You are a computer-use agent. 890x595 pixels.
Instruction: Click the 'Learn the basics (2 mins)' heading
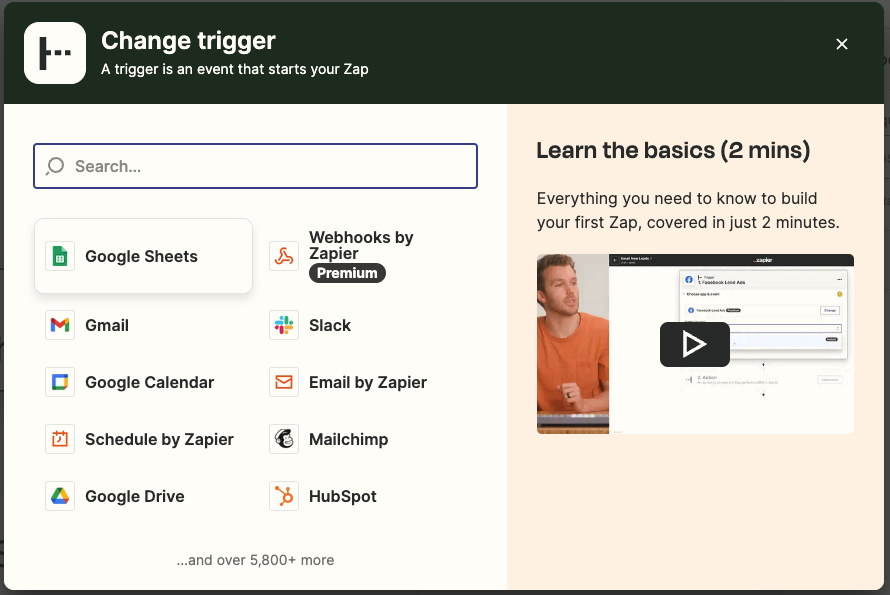click(x=673, y=150)
